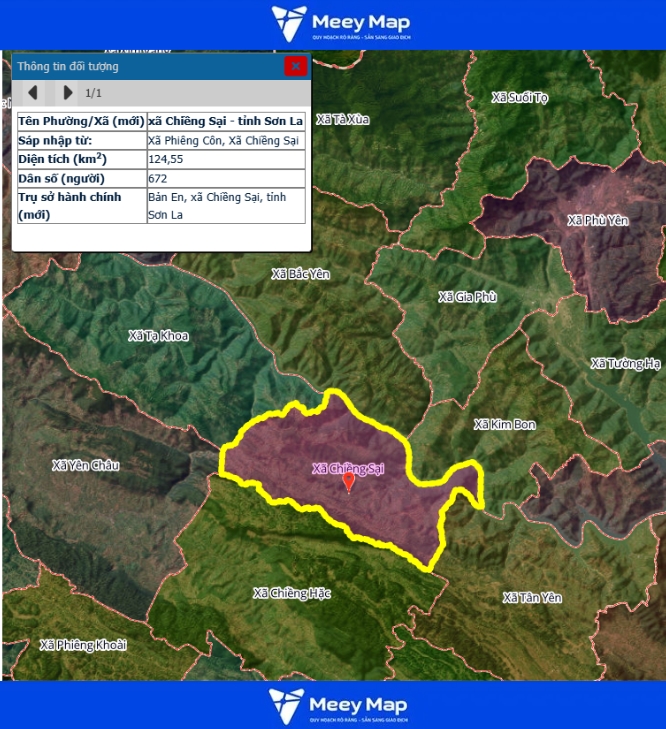Select Xã Phiêng Khoài on the map

[83, 645]
